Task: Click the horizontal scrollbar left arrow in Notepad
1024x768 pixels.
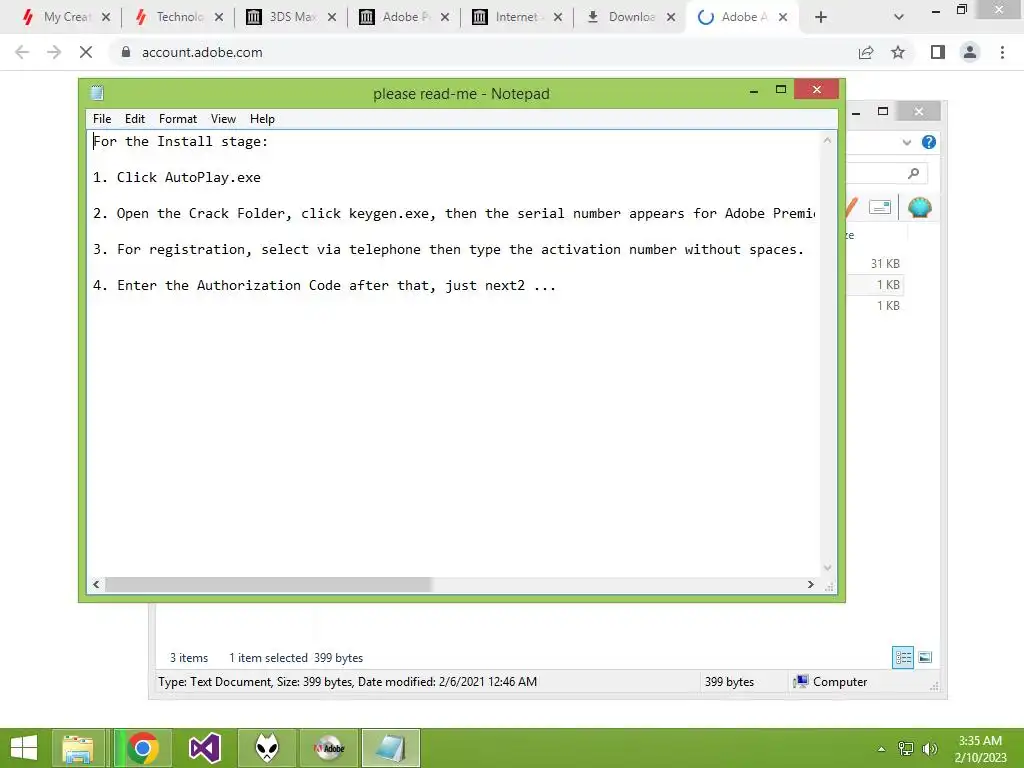Action: [97, 584]
